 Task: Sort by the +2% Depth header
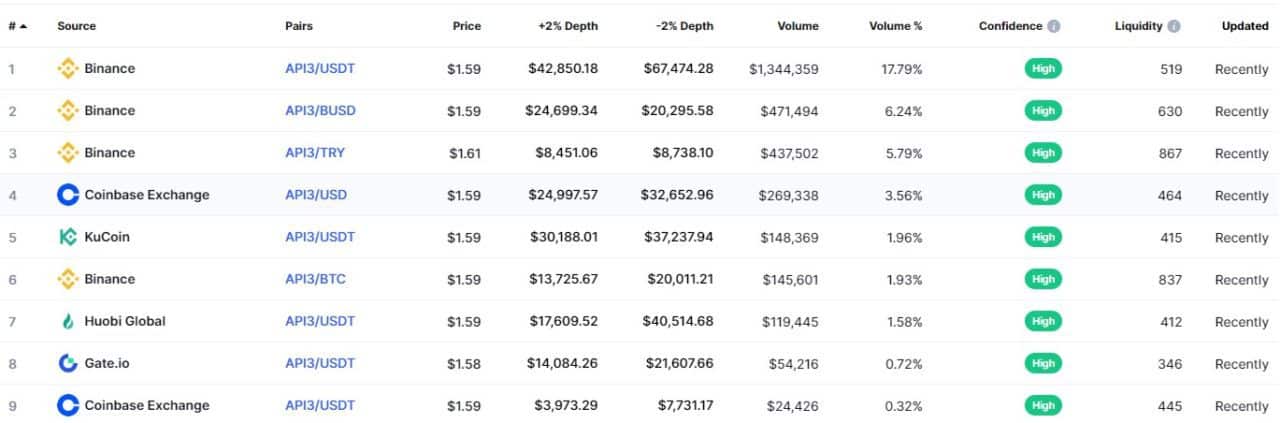568,26
